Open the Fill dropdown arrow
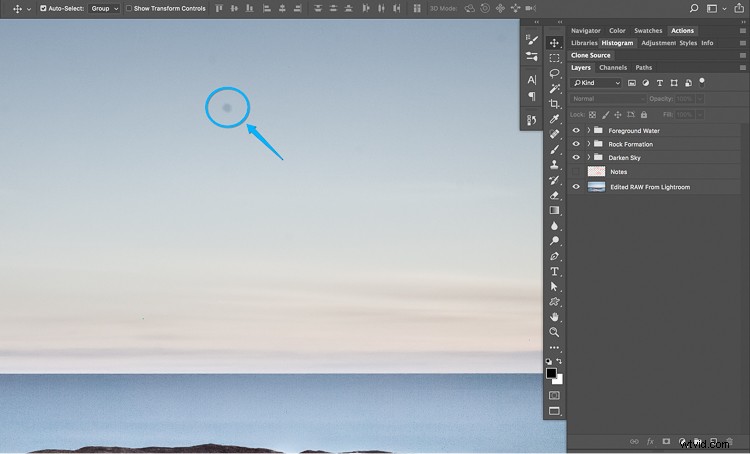Image resolution: width=750 pixels, height=454 pixels. (700, 115)
